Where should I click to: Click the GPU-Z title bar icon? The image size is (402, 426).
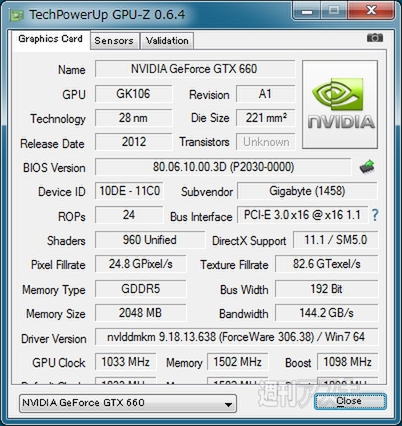[16, 15]
